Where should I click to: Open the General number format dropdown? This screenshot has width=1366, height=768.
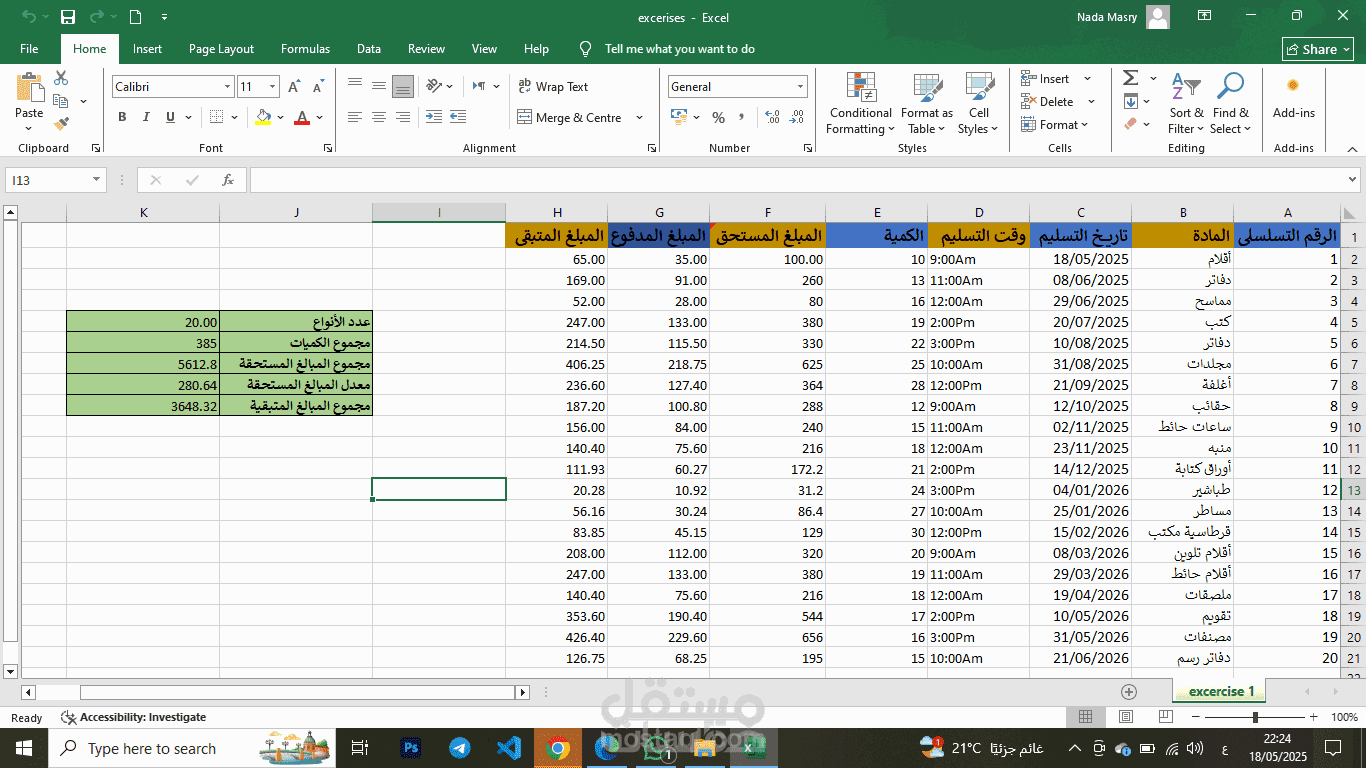click(800, 87)
